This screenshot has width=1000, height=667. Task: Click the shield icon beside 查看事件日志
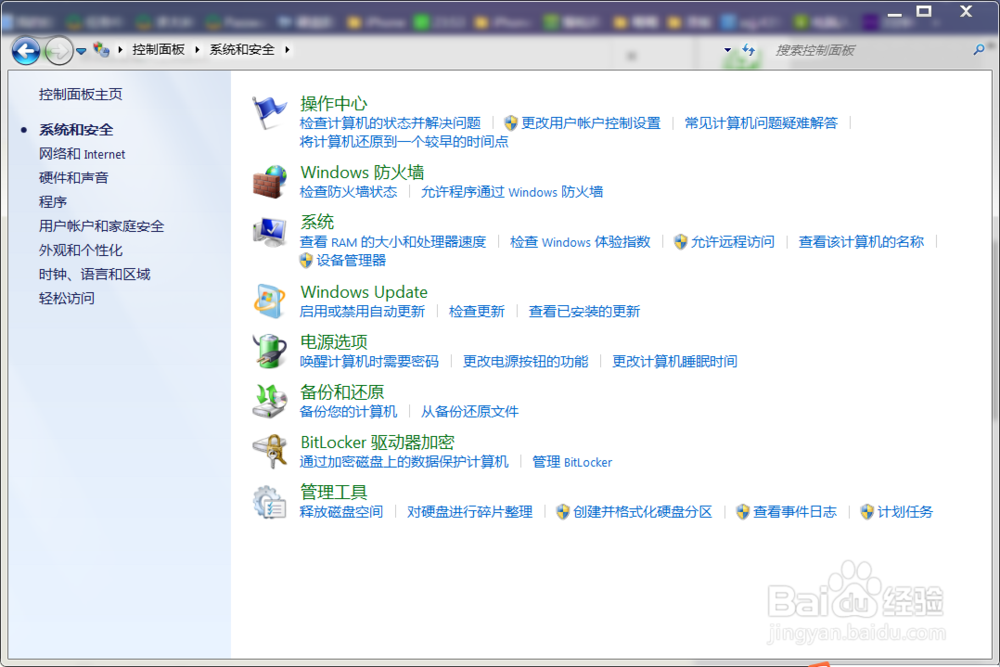click(742, 511)
